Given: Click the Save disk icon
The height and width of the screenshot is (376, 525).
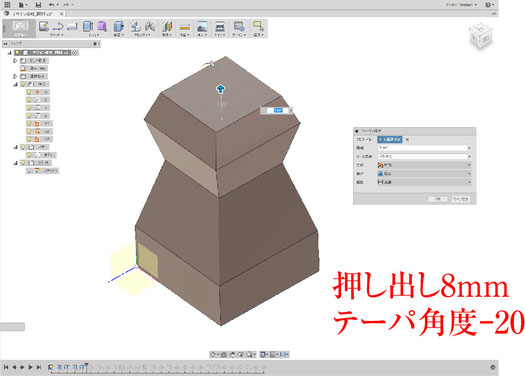Looking at the screenshot, I should tap(38, 5).
